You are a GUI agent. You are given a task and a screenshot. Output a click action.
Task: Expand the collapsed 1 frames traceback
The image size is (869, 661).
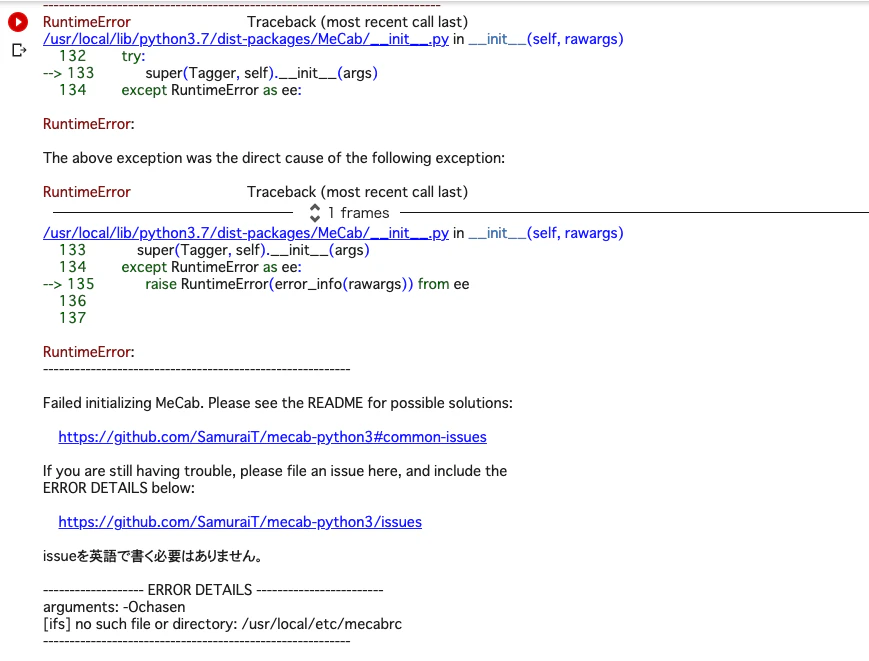[x=349, y=213]
